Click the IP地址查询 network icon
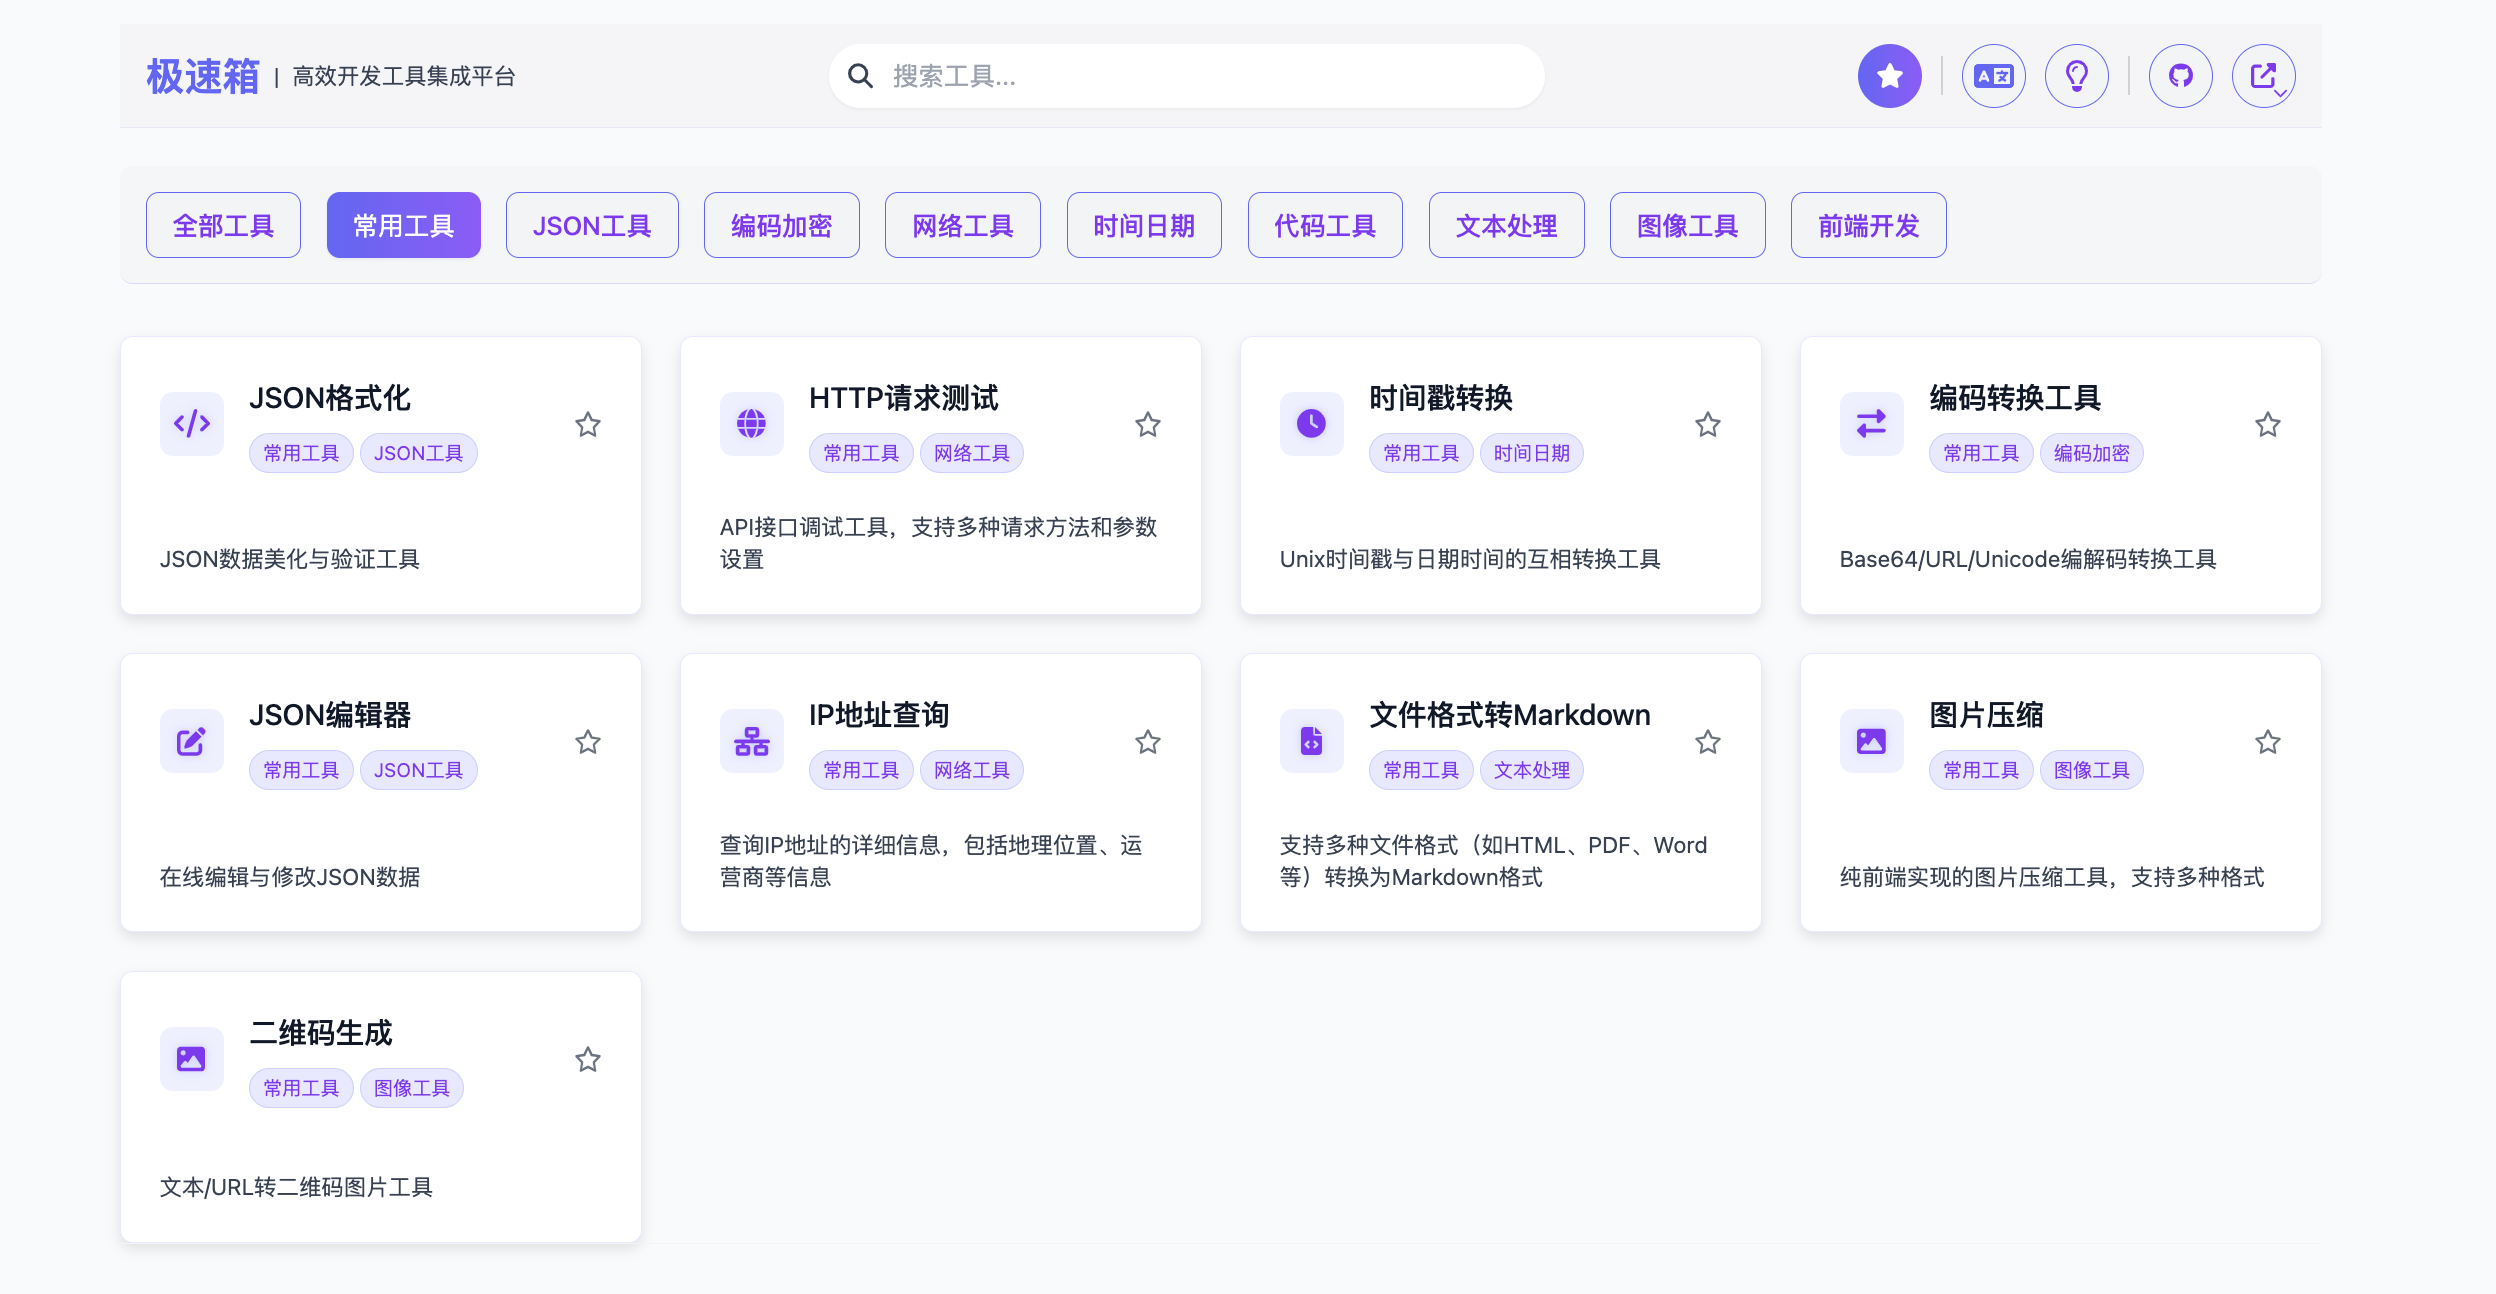The height and width of the screenshot is (1294, 2496). [752, 741]
